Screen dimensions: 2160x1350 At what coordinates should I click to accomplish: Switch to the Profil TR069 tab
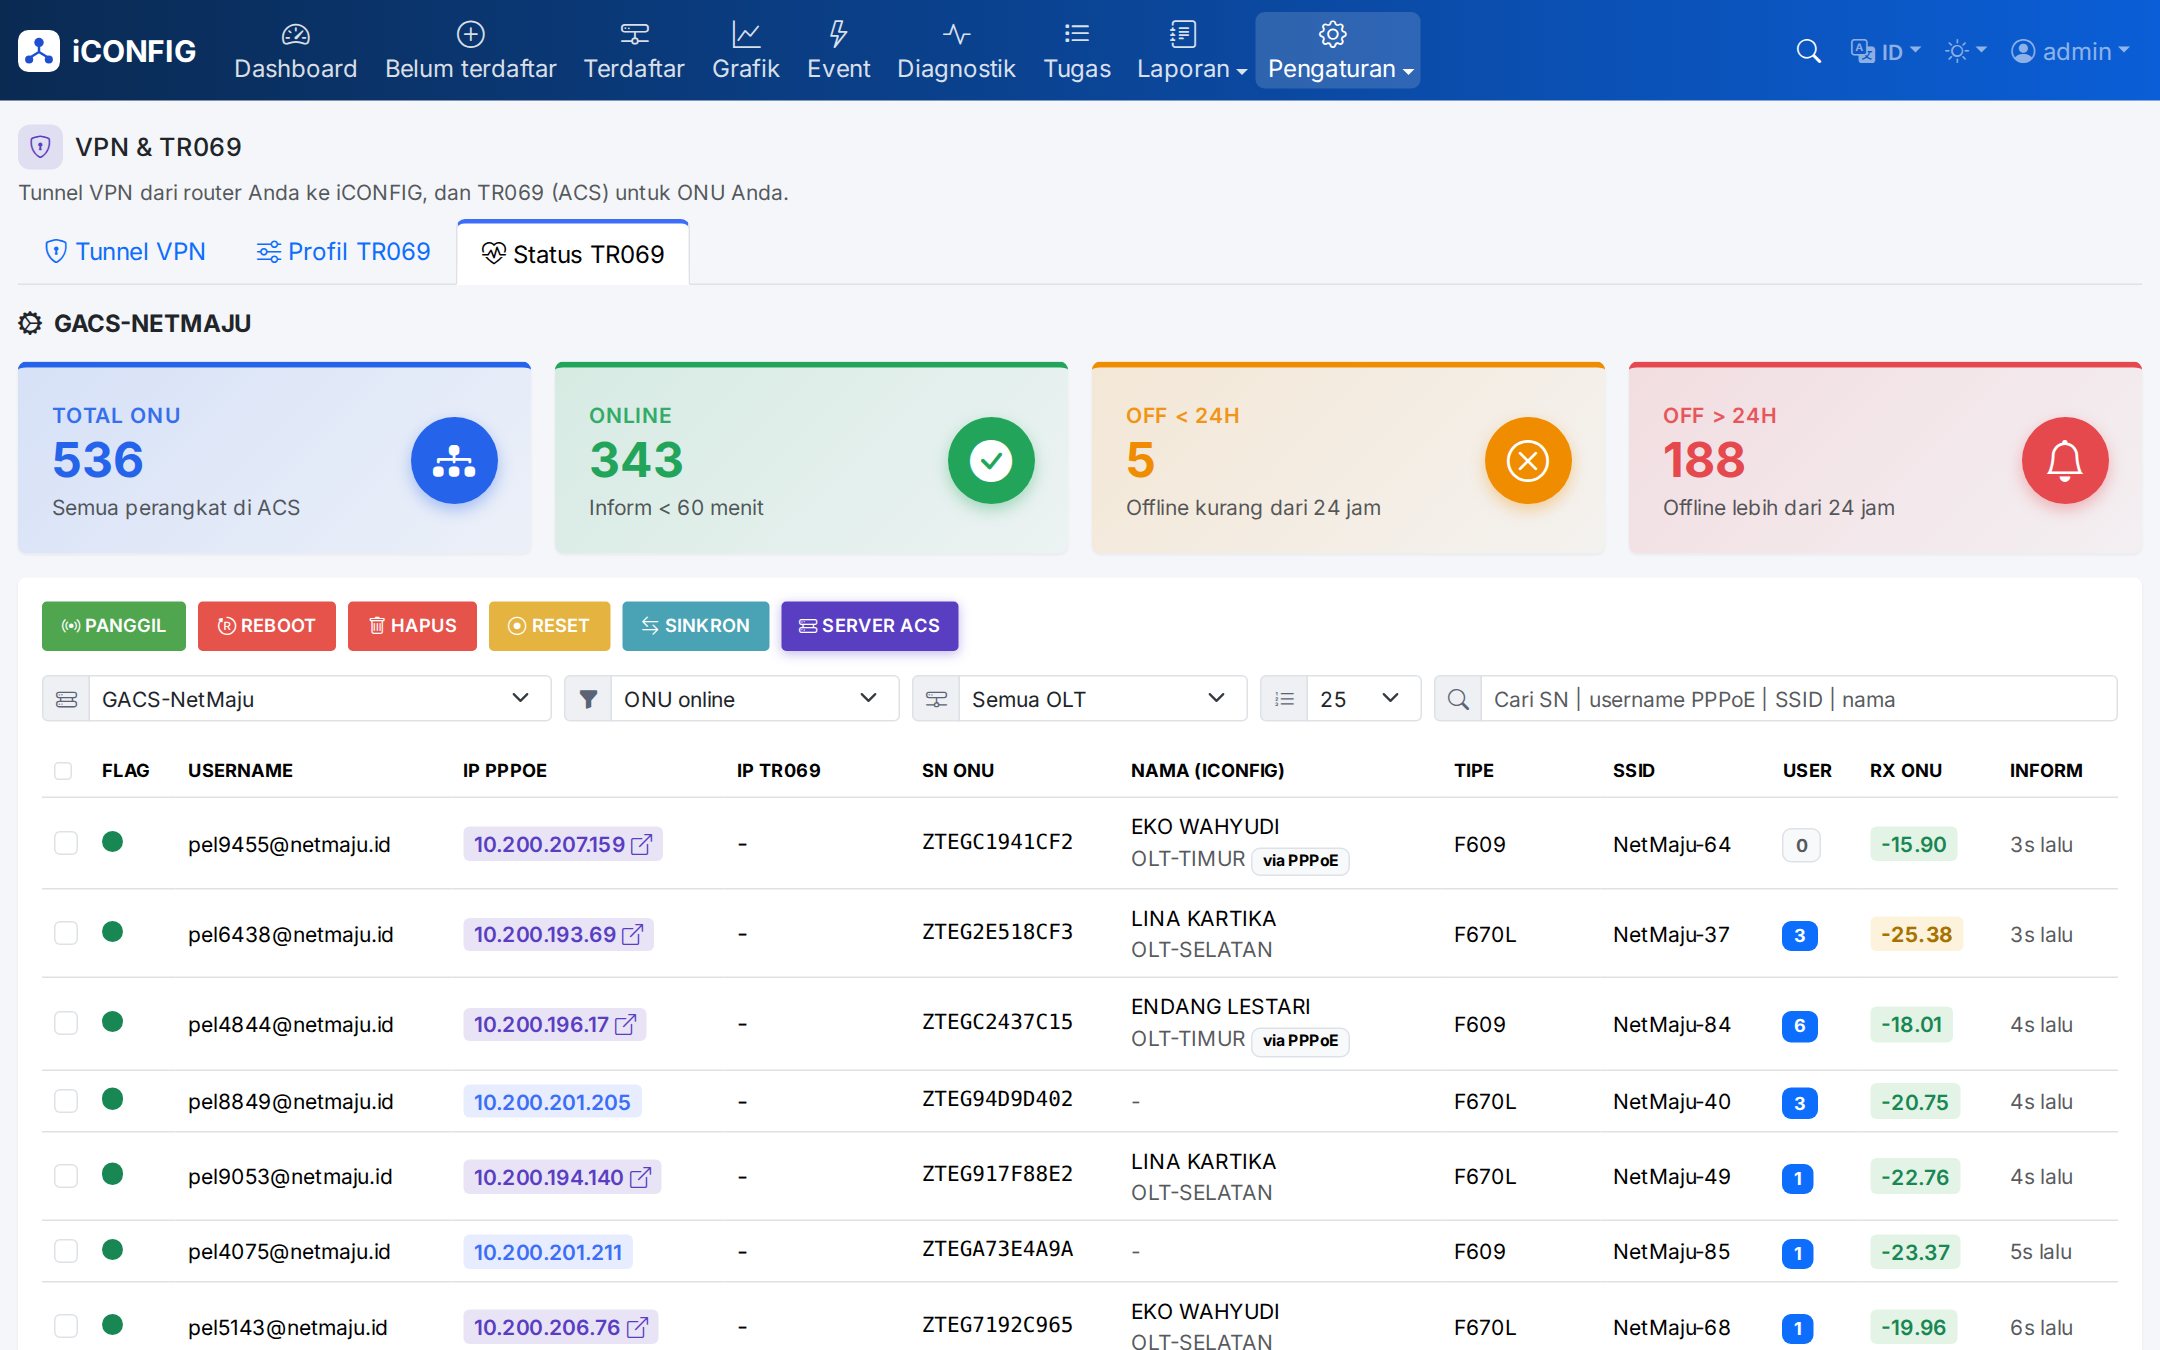[343, 252]
